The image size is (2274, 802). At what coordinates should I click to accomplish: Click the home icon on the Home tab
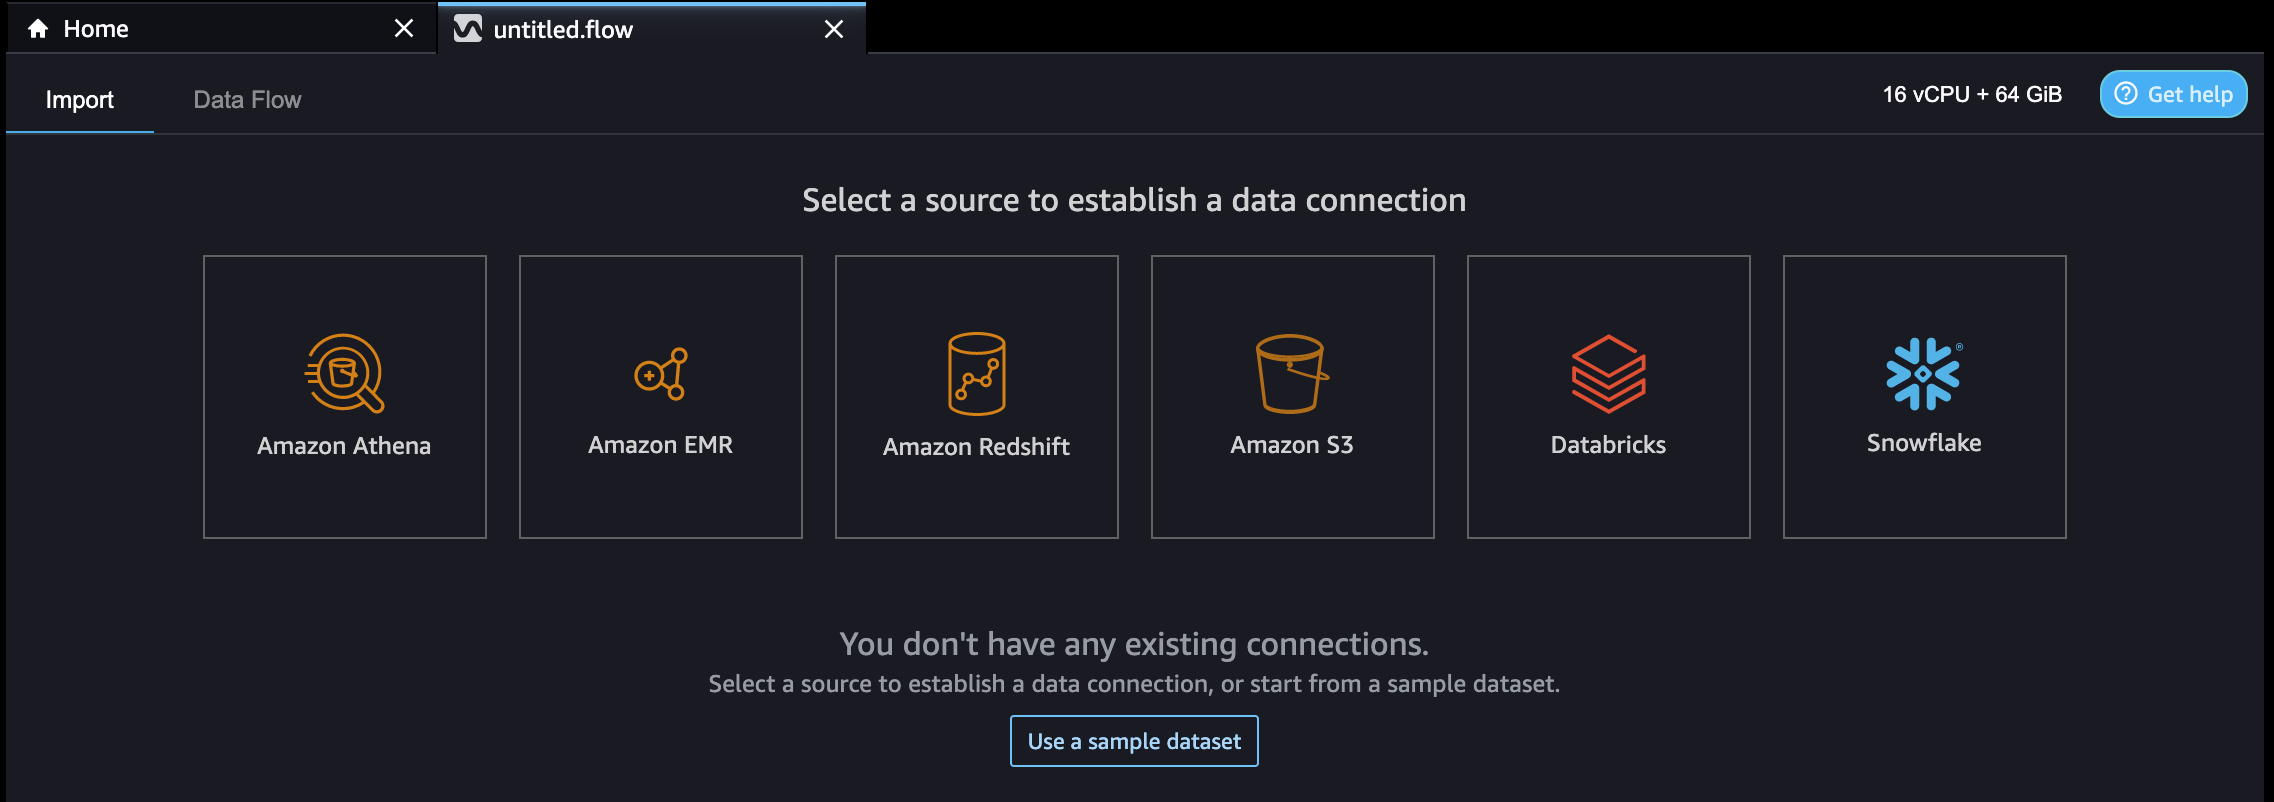pos(36,28)
